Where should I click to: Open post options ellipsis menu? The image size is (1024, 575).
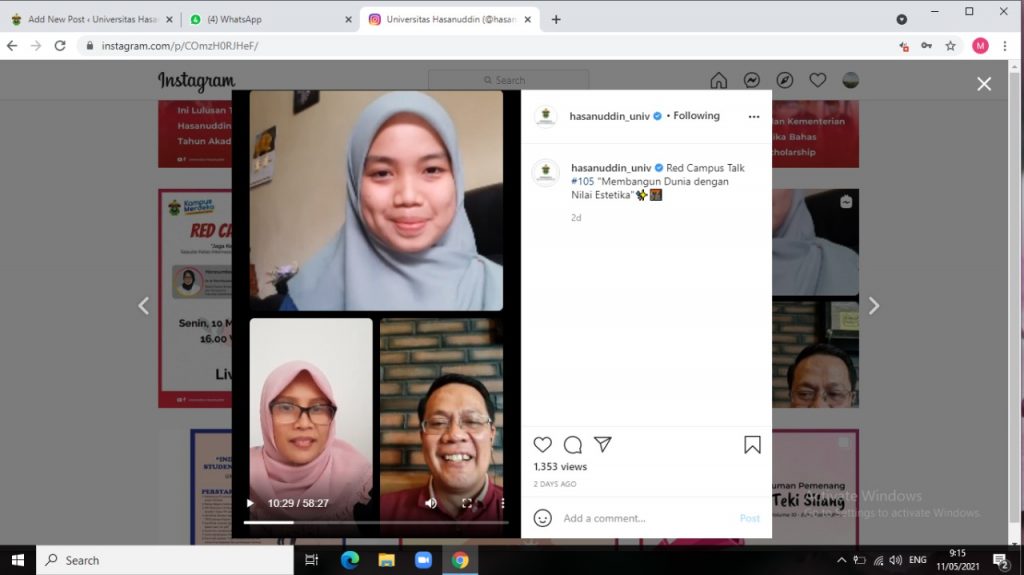tap(754, 116)
